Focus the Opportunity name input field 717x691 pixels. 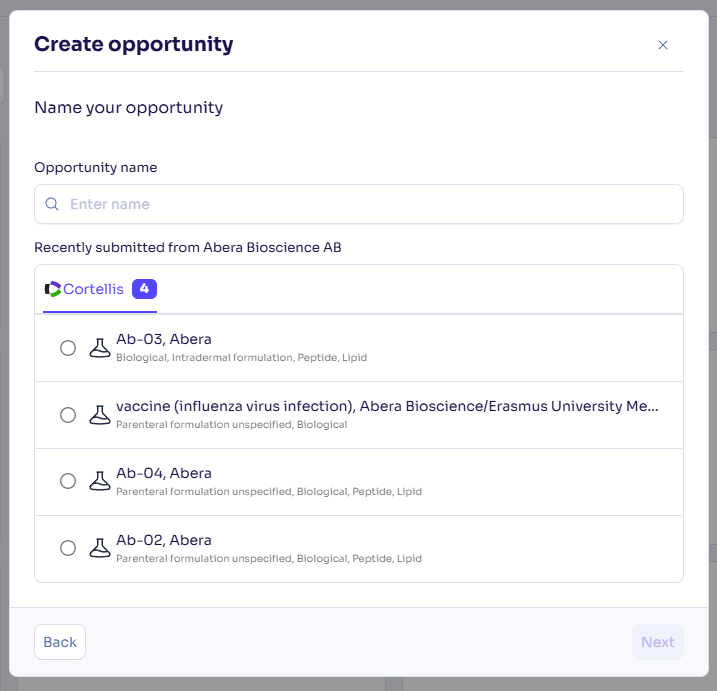pos(359,204)
